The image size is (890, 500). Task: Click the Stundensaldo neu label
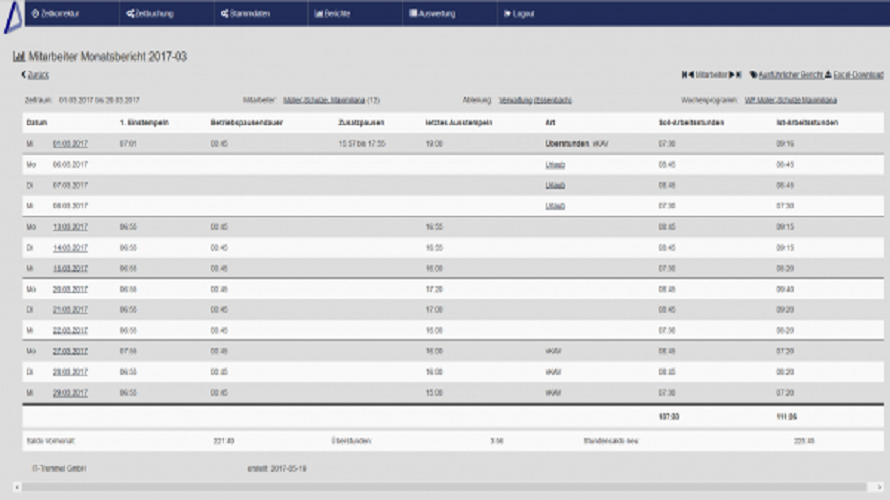click(x=611, y=441)
